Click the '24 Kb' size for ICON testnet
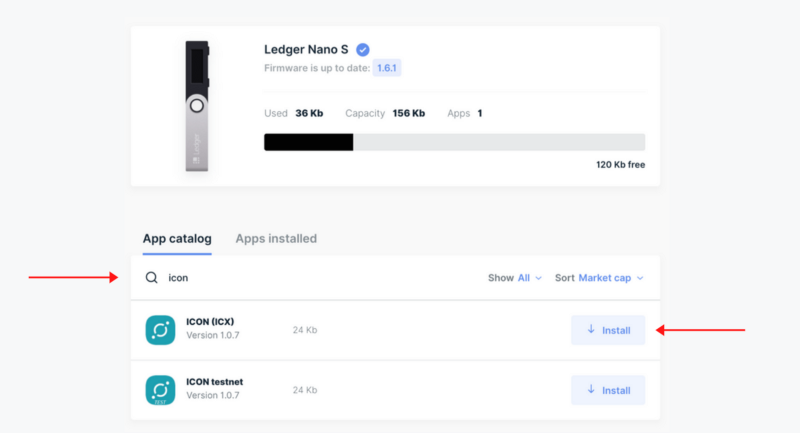 click(305, 390)
